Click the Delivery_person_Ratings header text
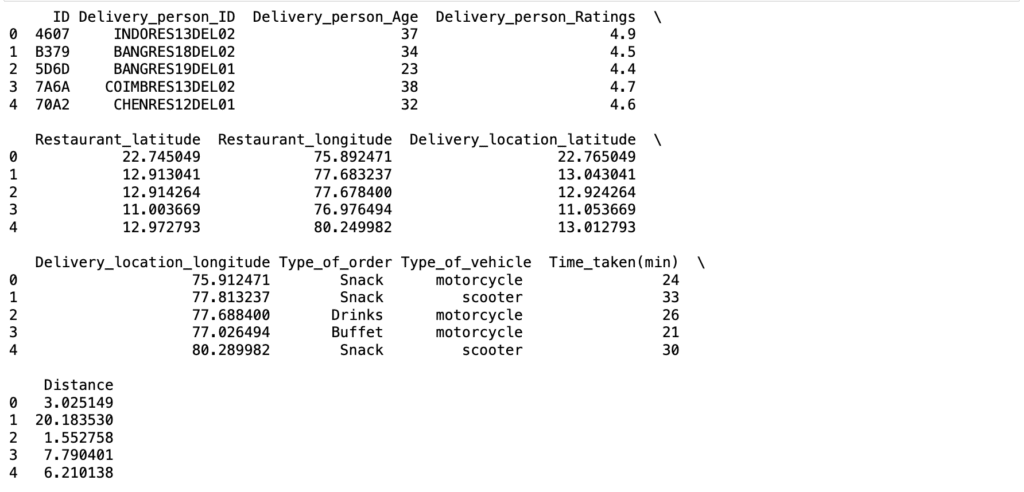 [536, 17]
